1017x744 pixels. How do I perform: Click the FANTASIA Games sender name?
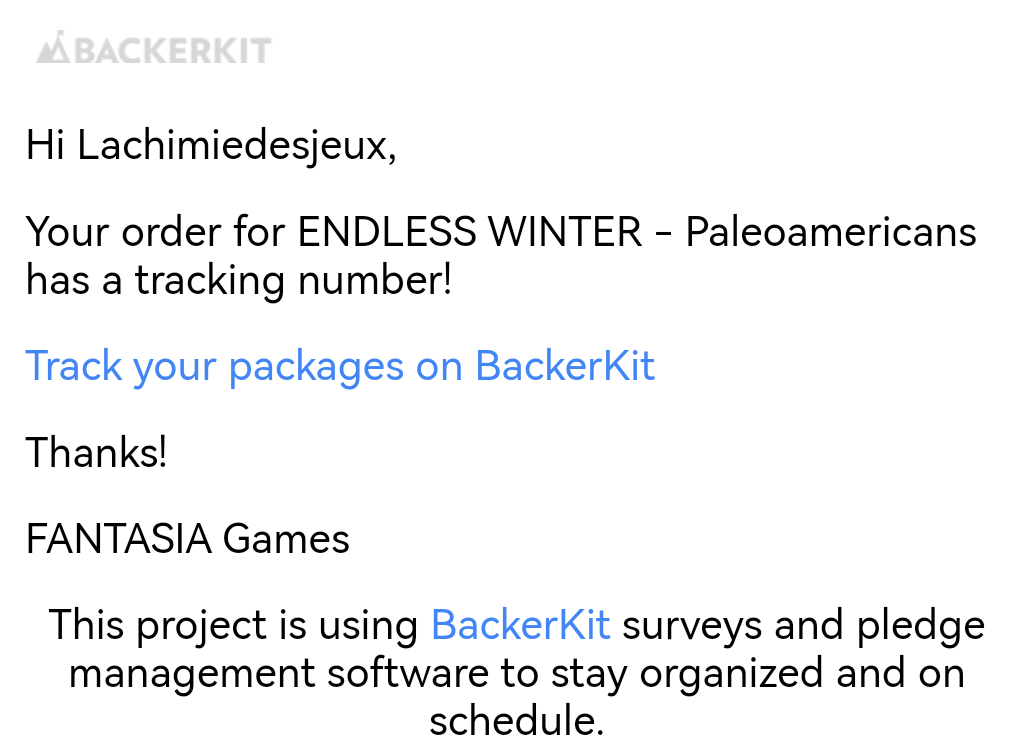(x=187, y=540)
